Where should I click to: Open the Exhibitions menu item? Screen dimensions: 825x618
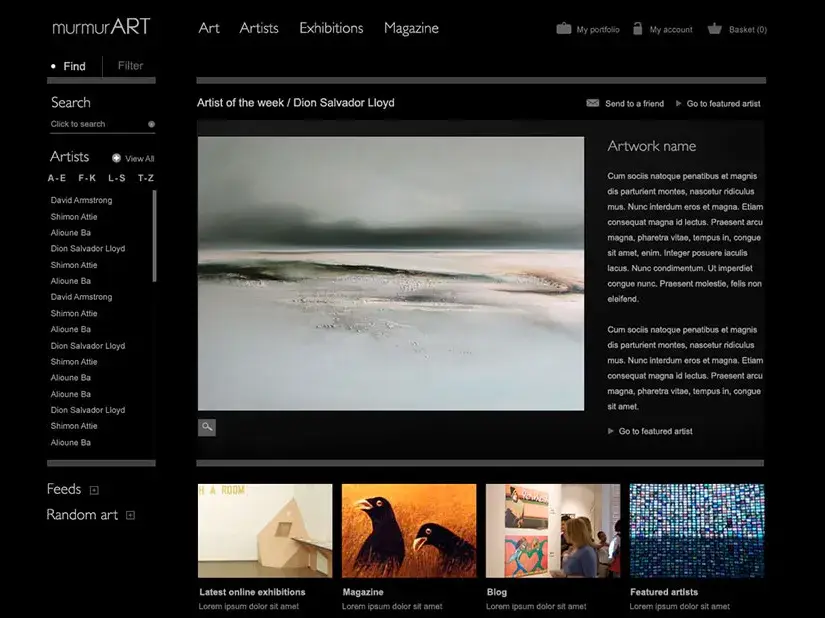(331, 28)
